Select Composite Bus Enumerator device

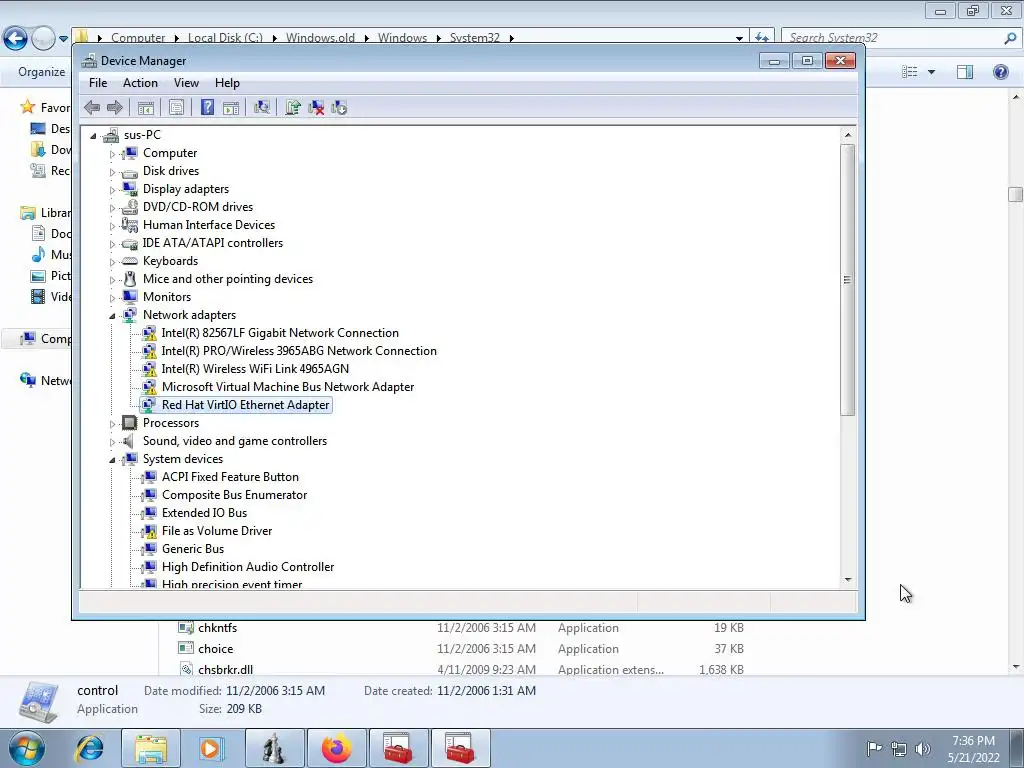tap(234, 495)
